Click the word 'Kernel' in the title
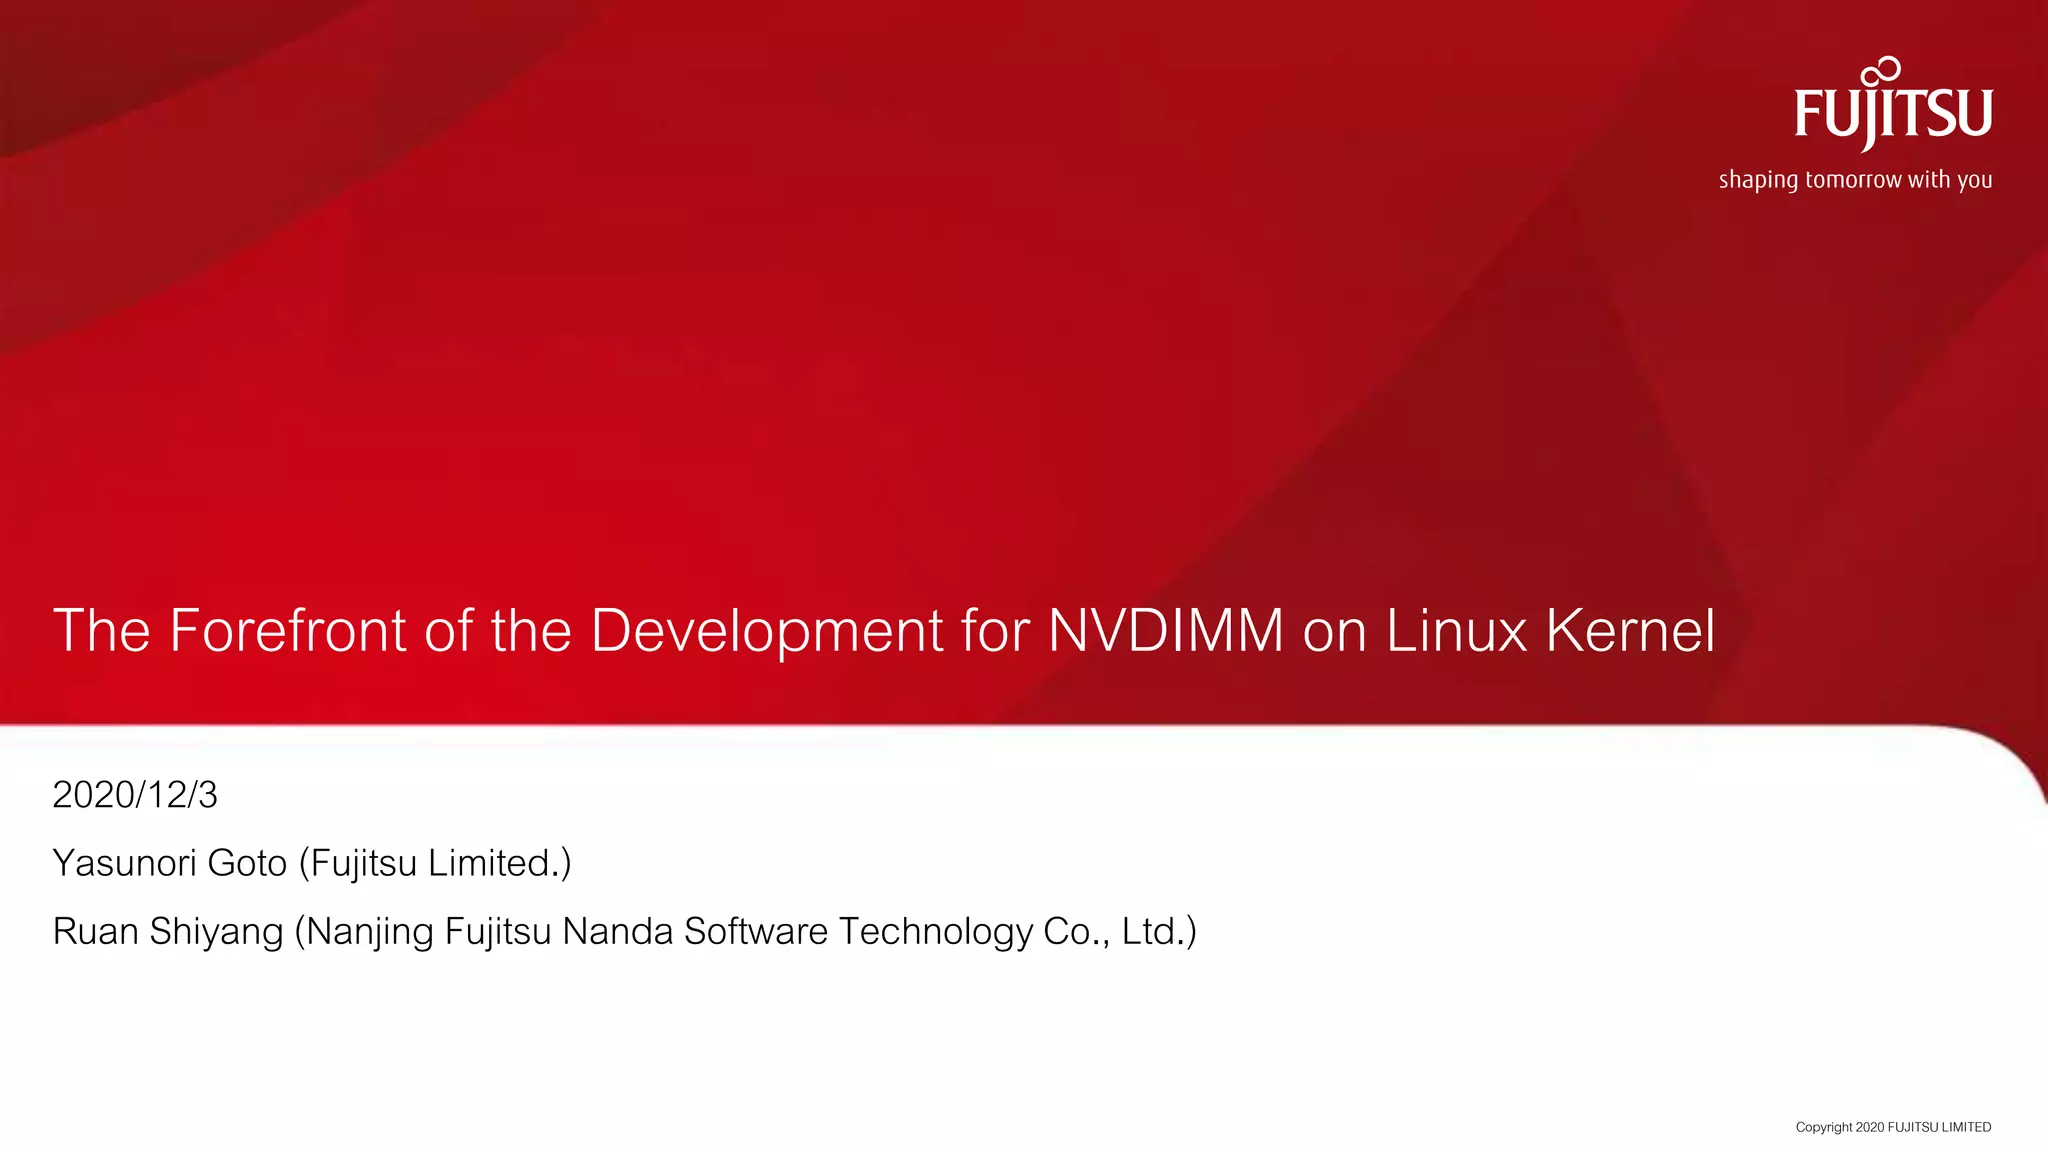This screenshot has height=1152, width=2048. [x=1630, y=631]
